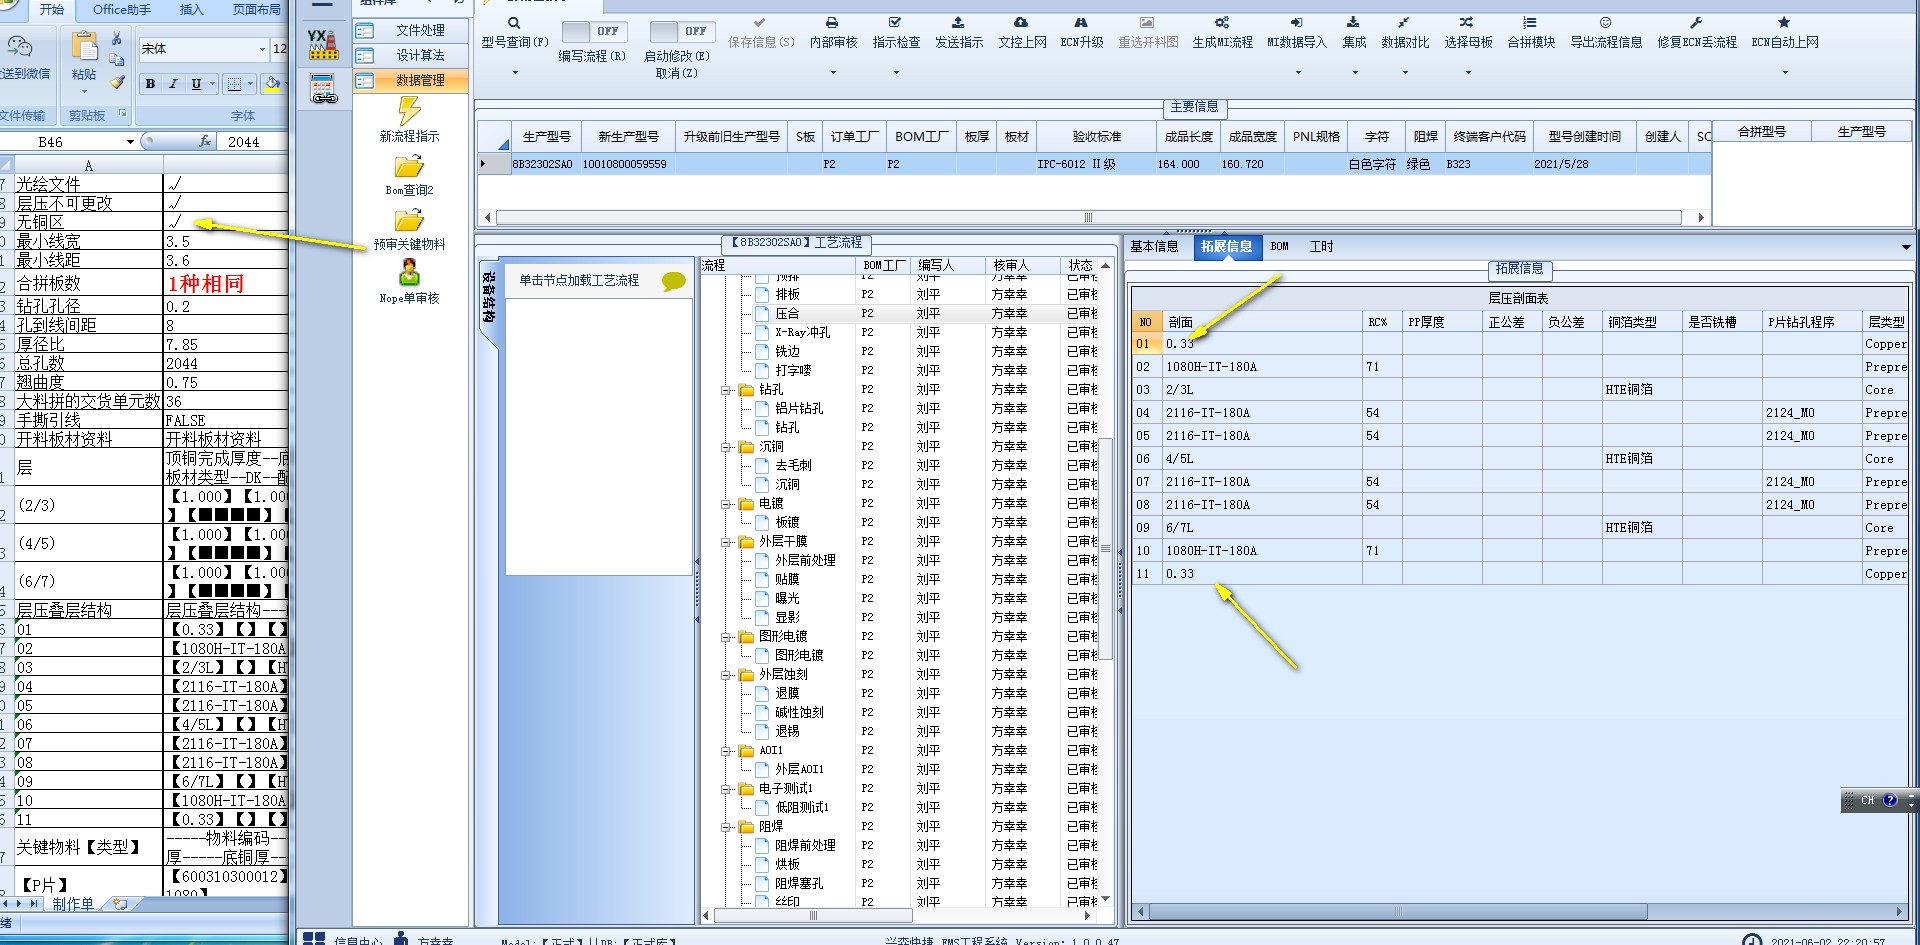Screen dimensions: 1920x945
Task: Switch to the 基本信息 tab
Action: coord(1154,246)
